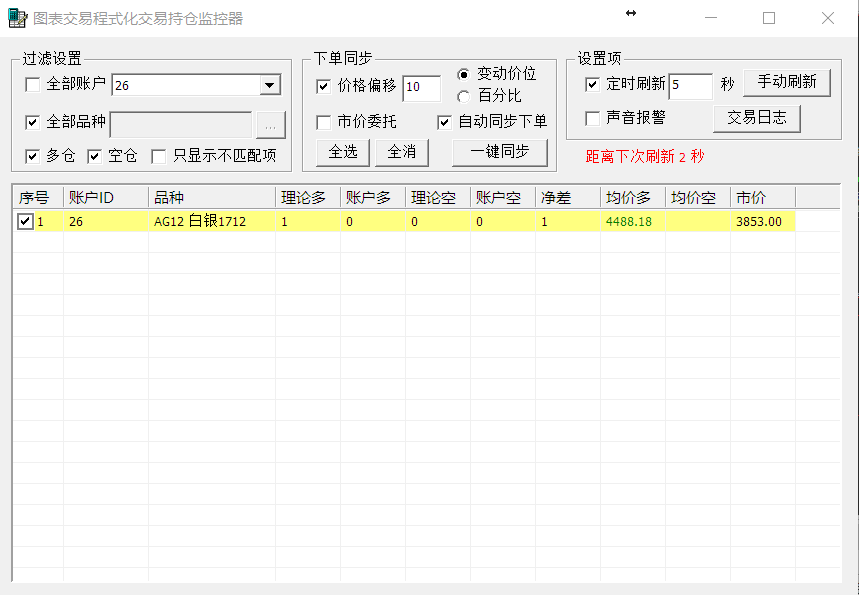Image resolution: width=859 pixels, height=595 pixels.
Task: Click the disabled 品种 text field
Action: click(x=181, y=125)
